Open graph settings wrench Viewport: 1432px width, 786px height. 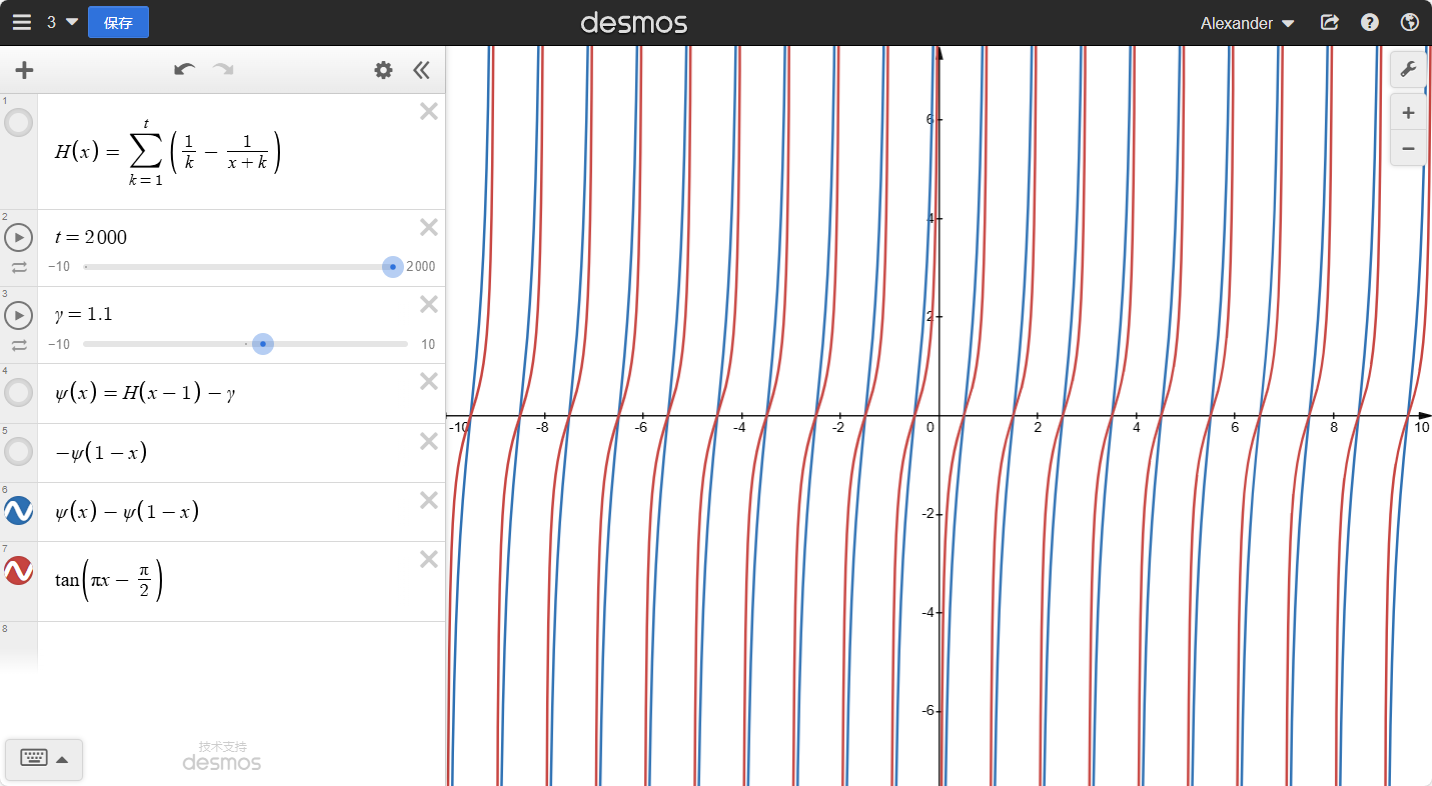[1408, 69]
